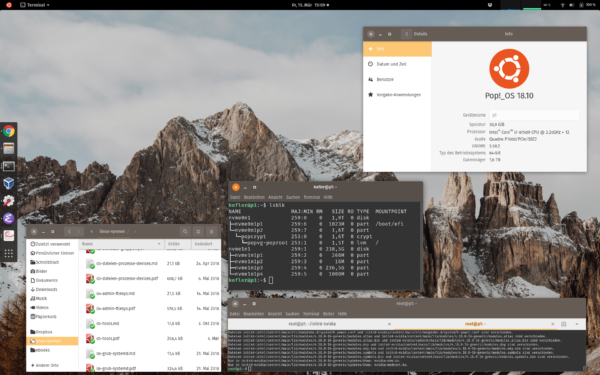Screen dimensions: 600x375
Task: Open Ansicht menu in the kofler@p1 terminal
Action: pyautogui.click(x=275, y=197)
